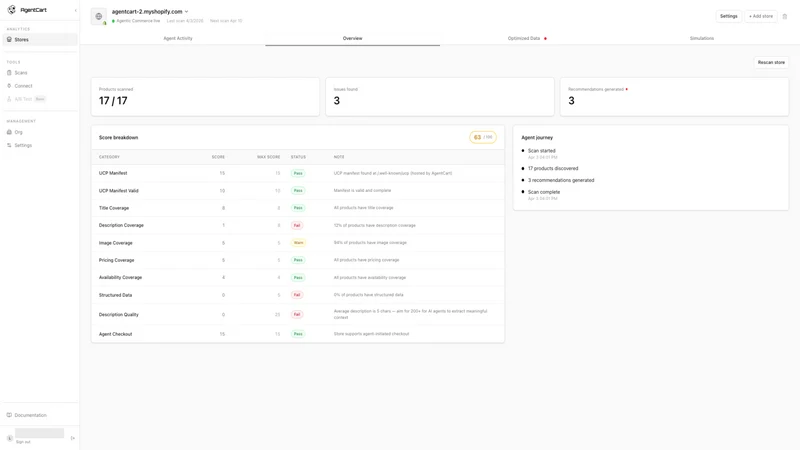The width and height of the screenshot is (800, 450).
Task: Open the agentcart-2.myshopify.com store dropdown
Action: [x=150, y=11]
